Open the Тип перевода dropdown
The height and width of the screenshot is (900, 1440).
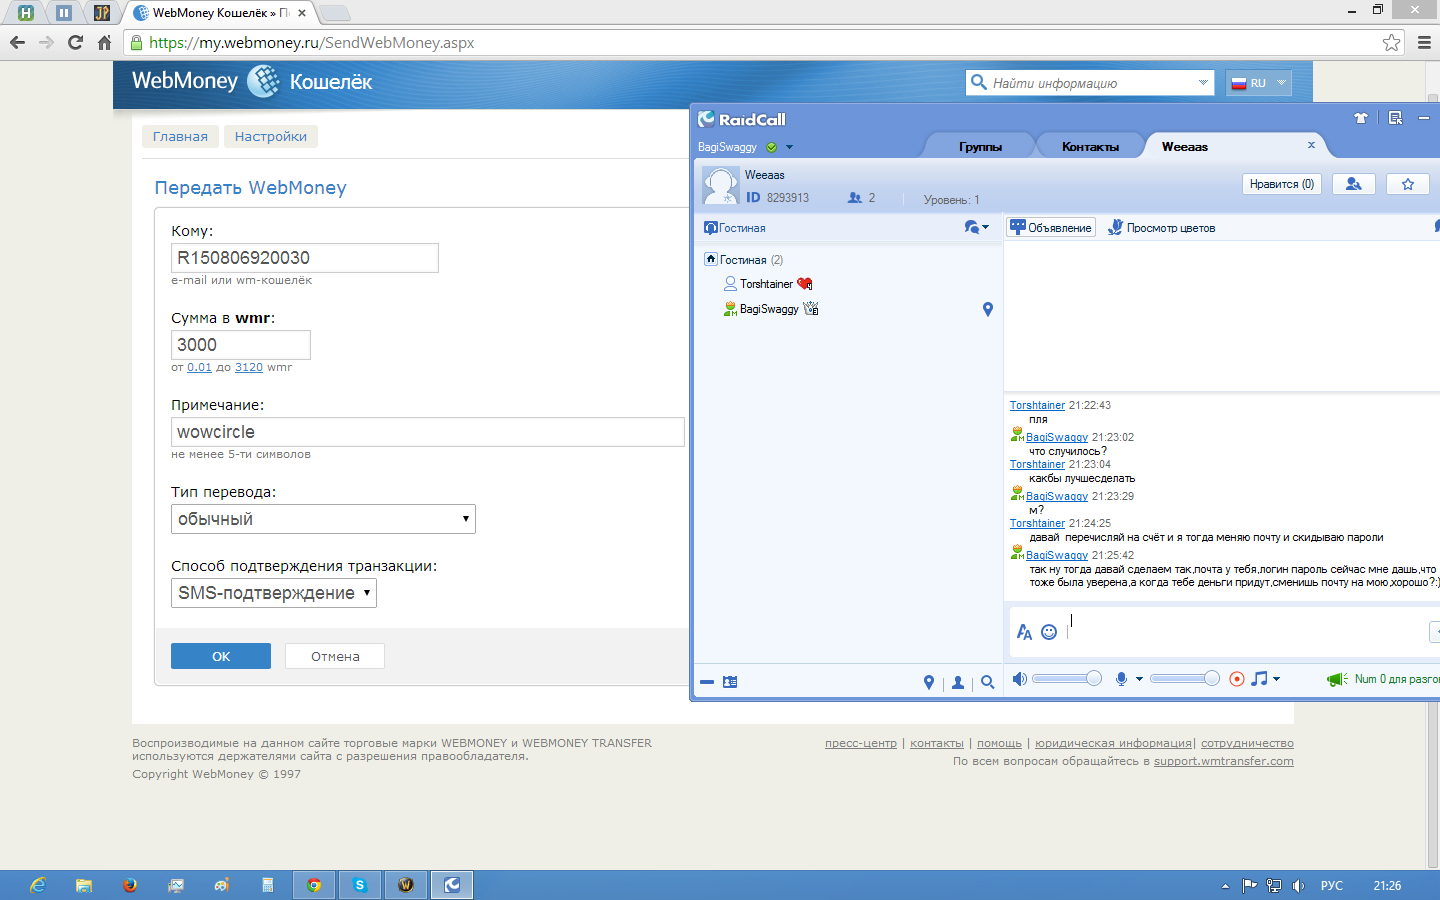pyautogui.click(x=323, y=519)
